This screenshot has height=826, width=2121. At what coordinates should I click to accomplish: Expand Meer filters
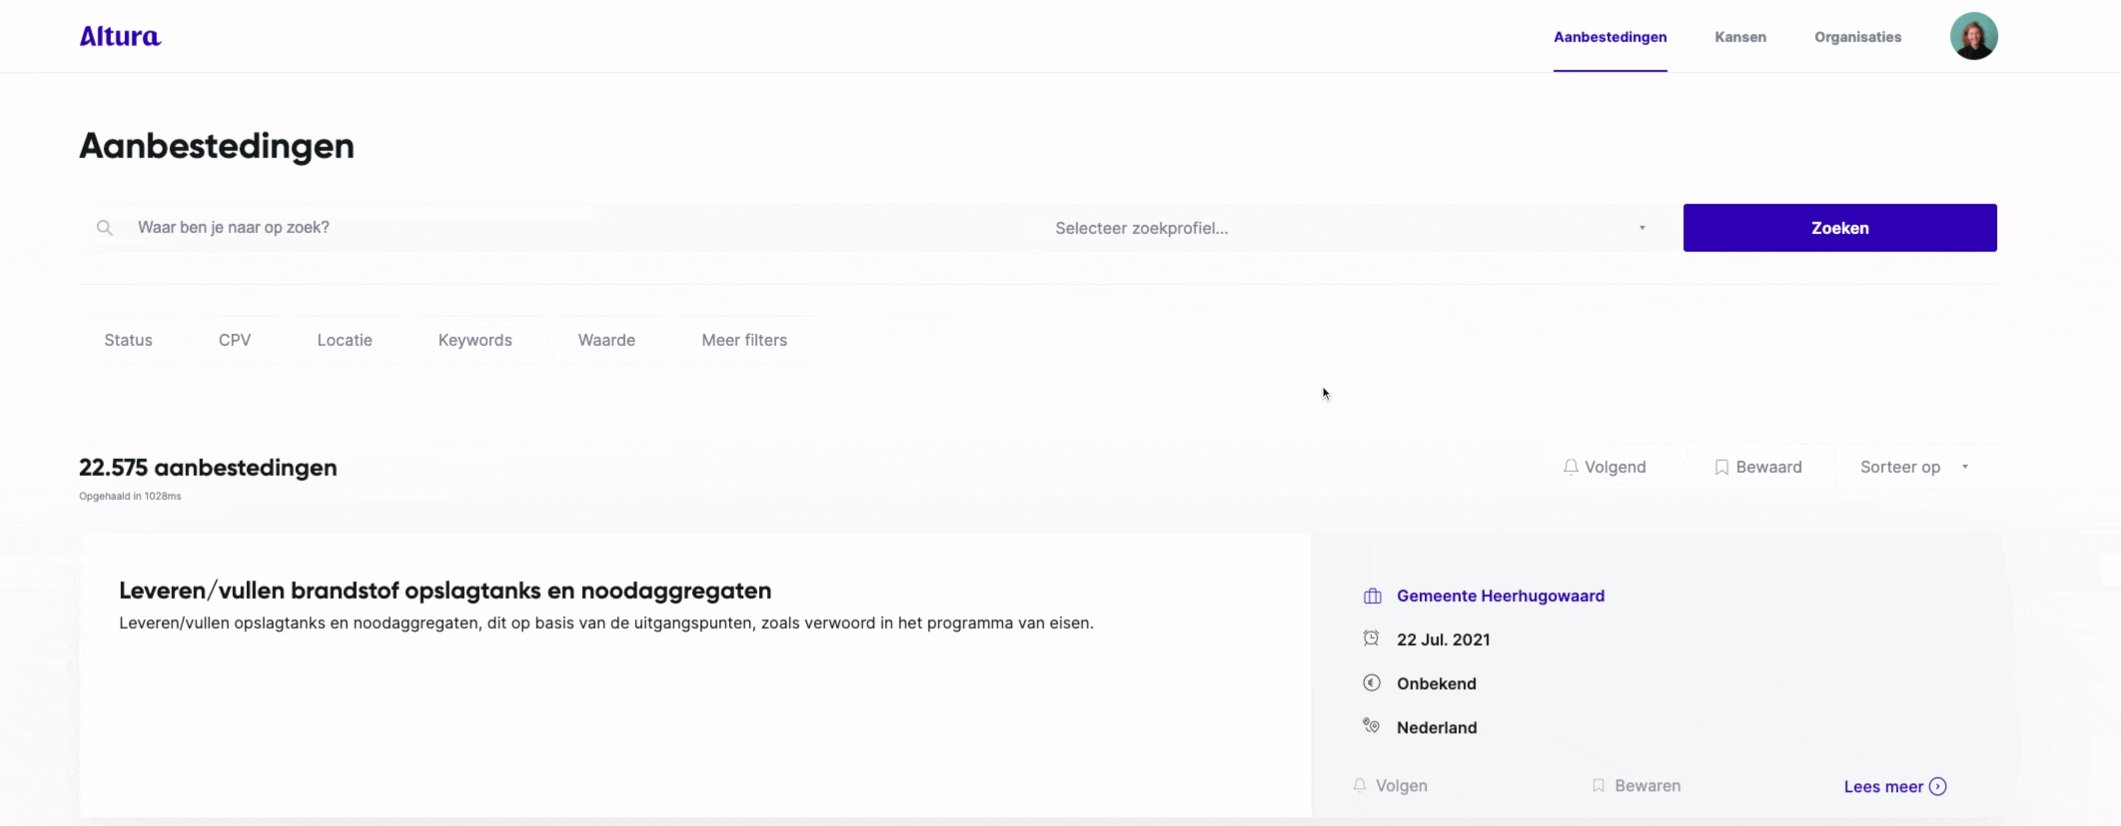pos(744,340)
